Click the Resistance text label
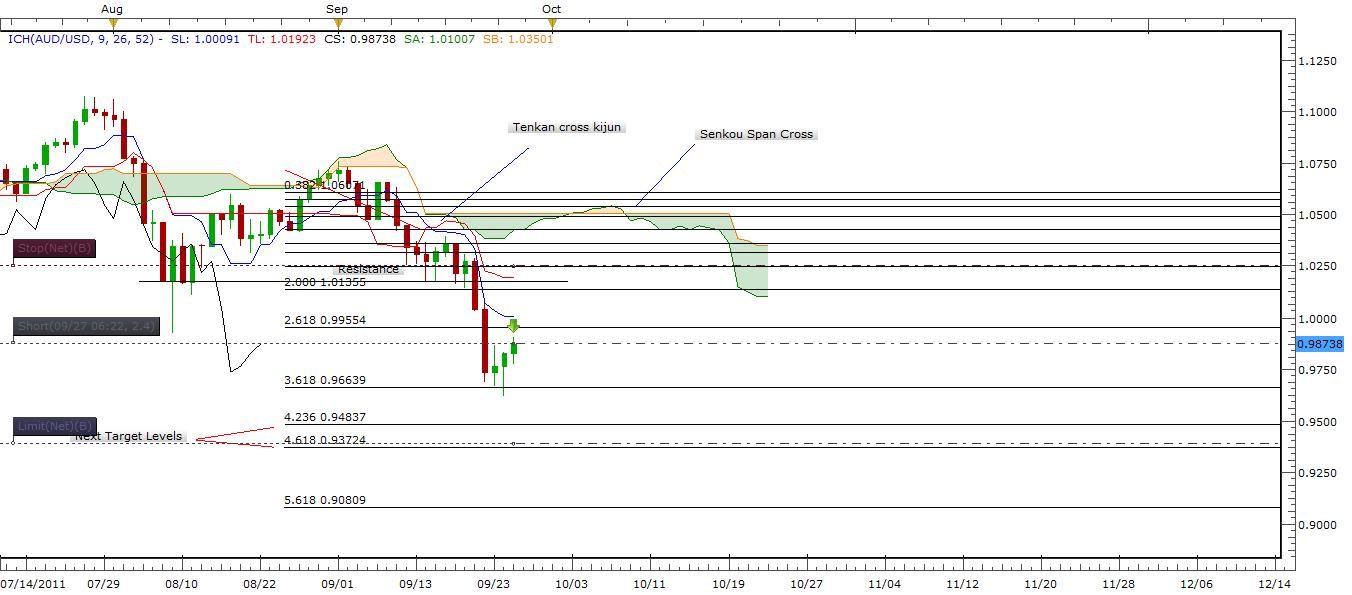1352x595 pixels. click(368, 269)
